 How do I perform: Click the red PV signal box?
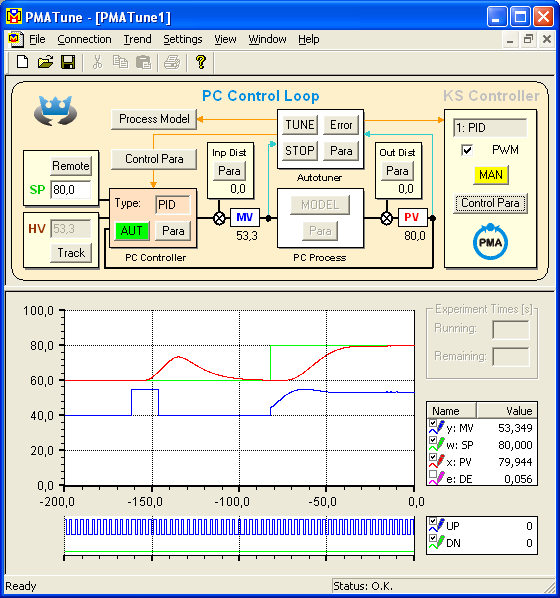coord(412,217)
